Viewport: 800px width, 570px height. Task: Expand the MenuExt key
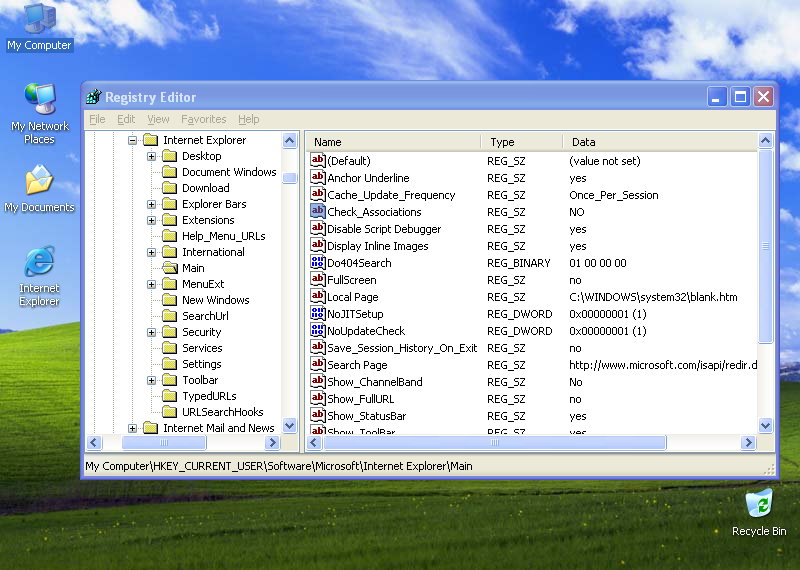click(152, 284)
